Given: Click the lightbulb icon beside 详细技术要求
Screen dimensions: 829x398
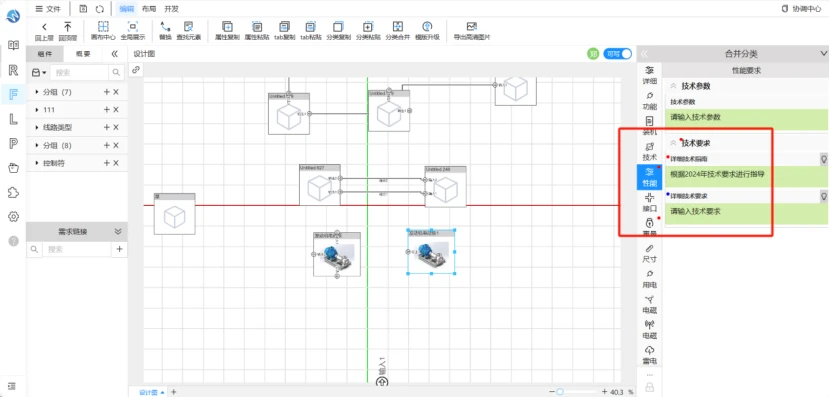Looking at the screenshot, I should (x=823, y=196).
